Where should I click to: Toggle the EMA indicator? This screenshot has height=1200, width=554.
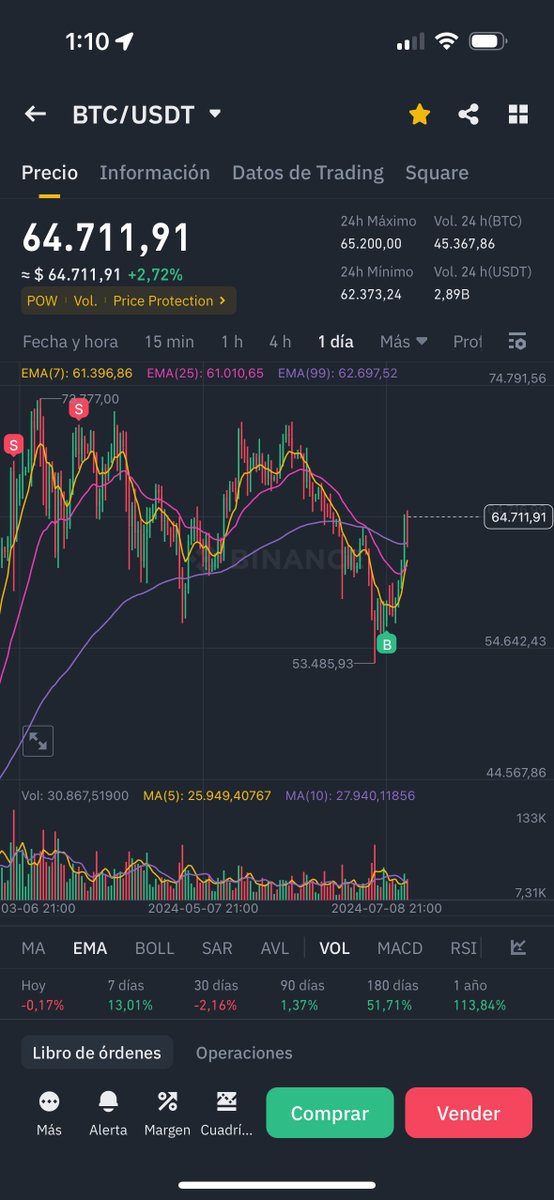coord(90,948)
